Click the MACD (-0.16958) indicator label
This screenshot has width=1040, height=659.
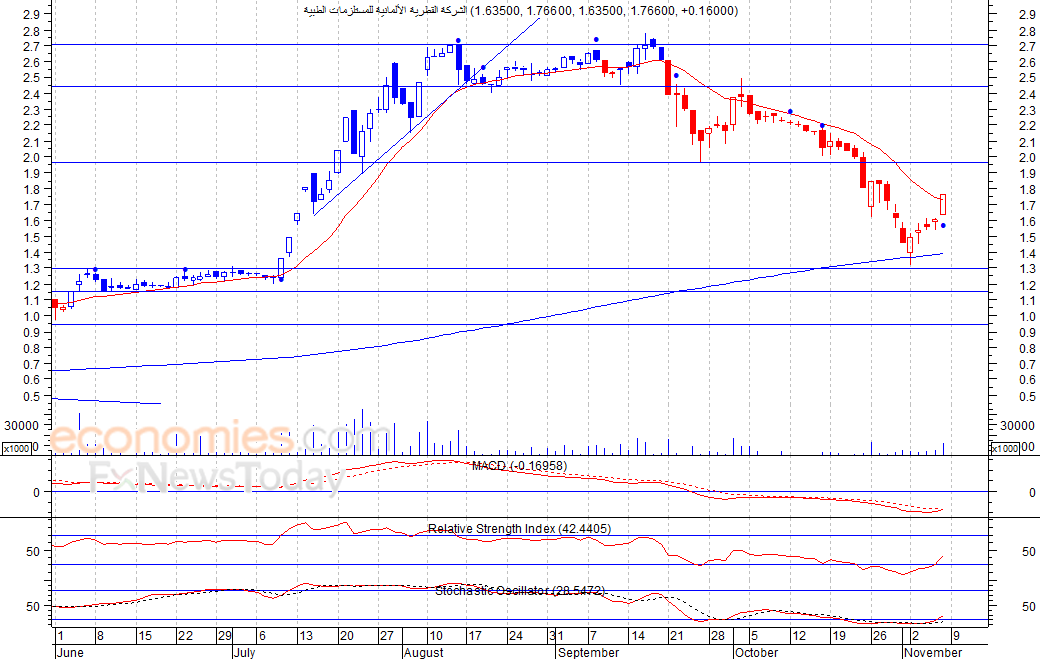click(x=519, y=466)
